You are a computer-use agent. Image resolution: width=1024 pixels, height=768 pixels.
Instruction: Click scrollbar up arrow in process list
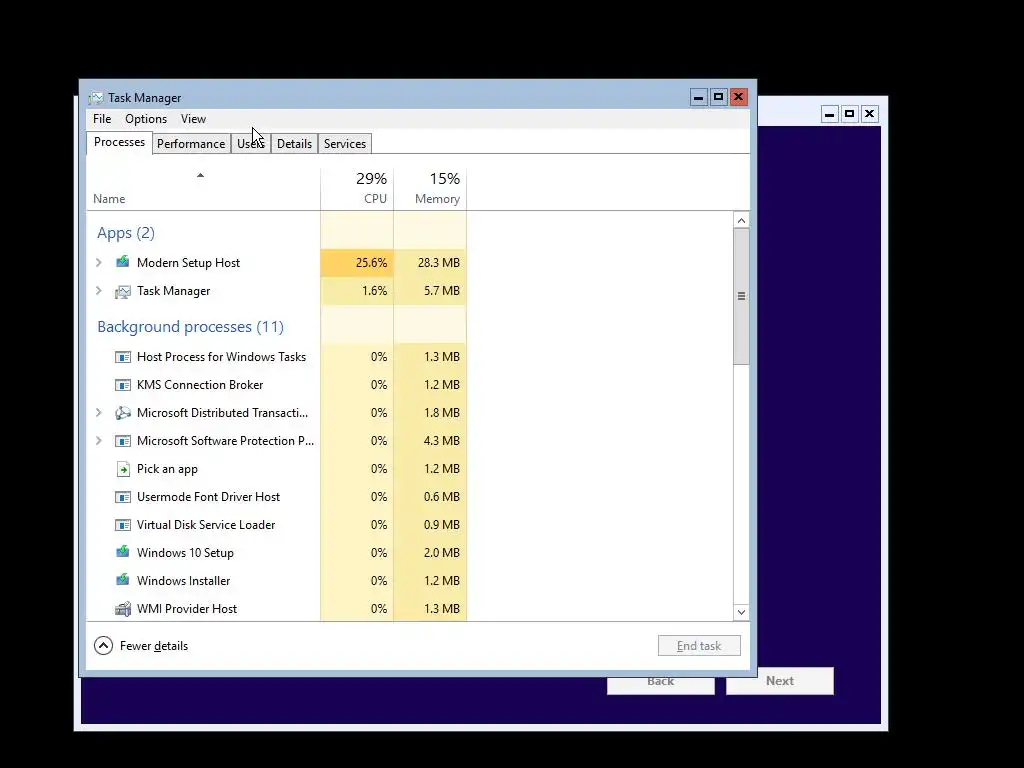(741, 221)
